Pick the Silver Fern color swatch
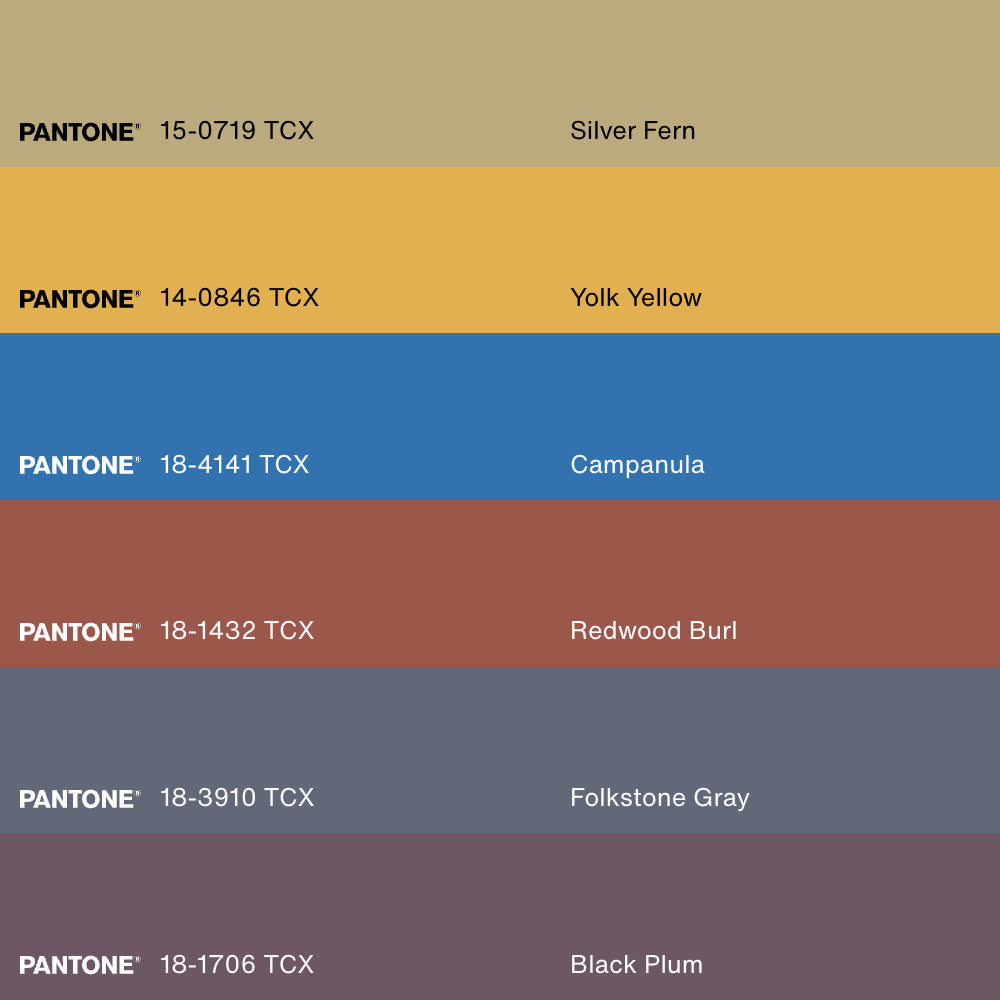The width and height of the screenshot is (1000, 1000). [500, 60]
